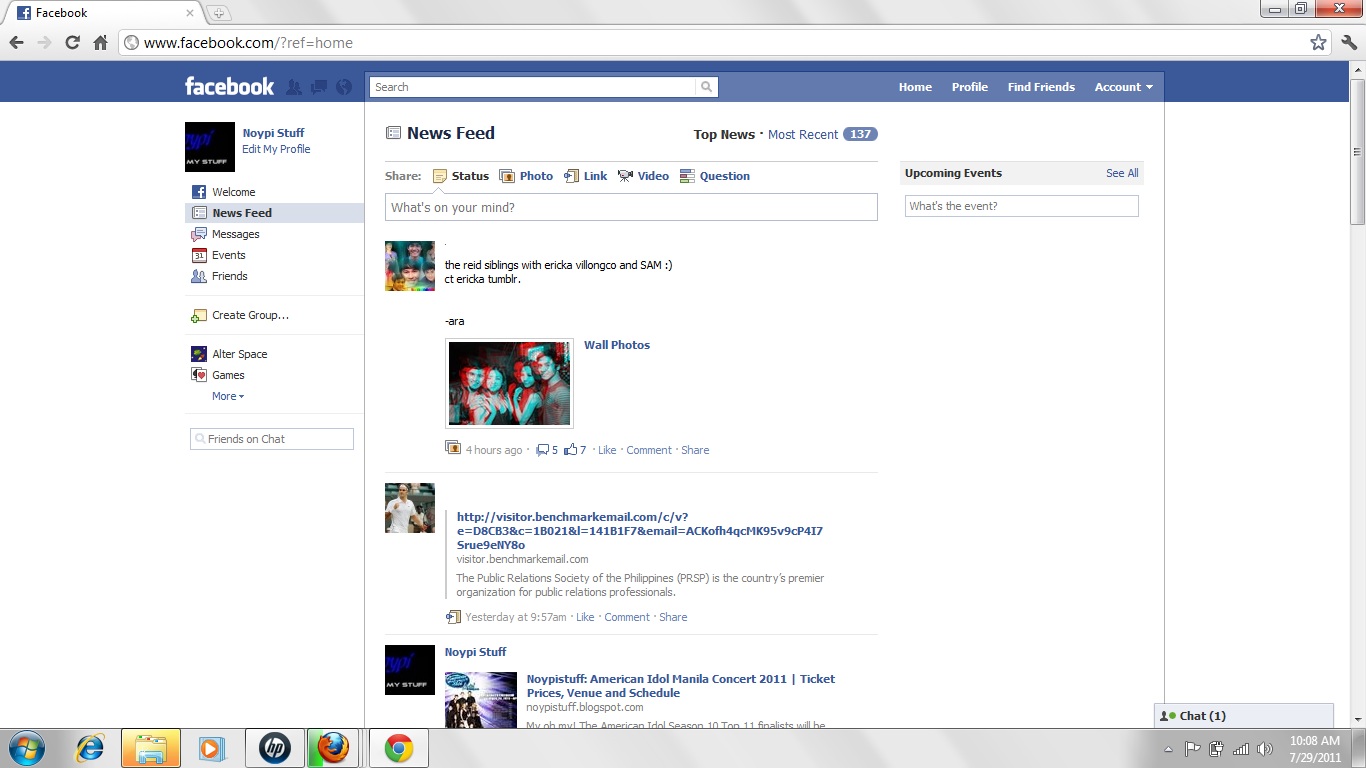Open Firefox from the taskbar

click(333, 748)
